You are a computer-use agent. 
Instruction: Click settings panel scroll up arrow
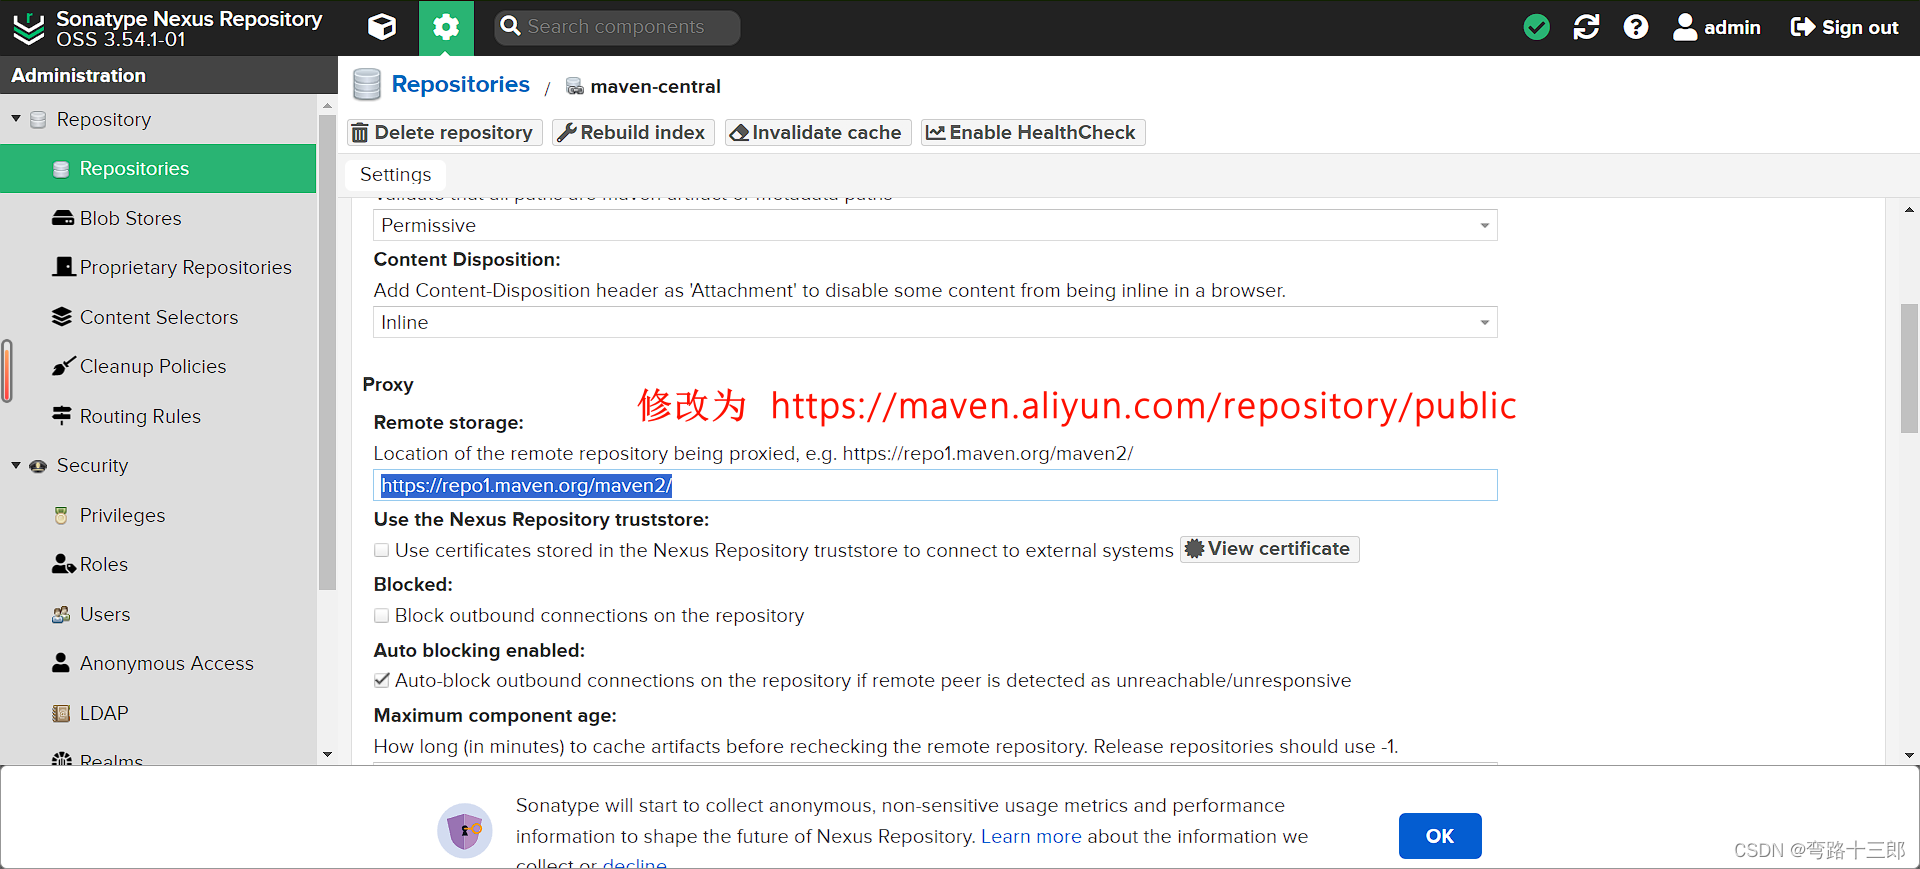1910,210
